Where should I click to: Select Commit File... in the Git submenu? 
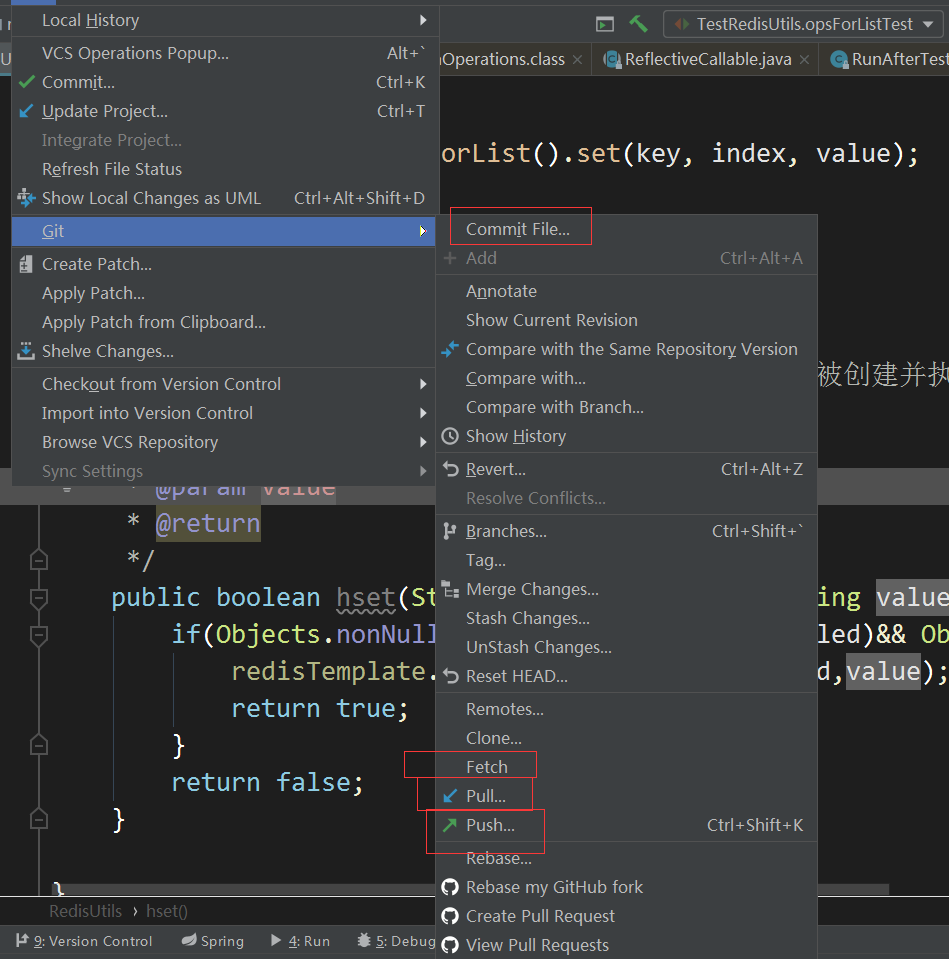518,229
